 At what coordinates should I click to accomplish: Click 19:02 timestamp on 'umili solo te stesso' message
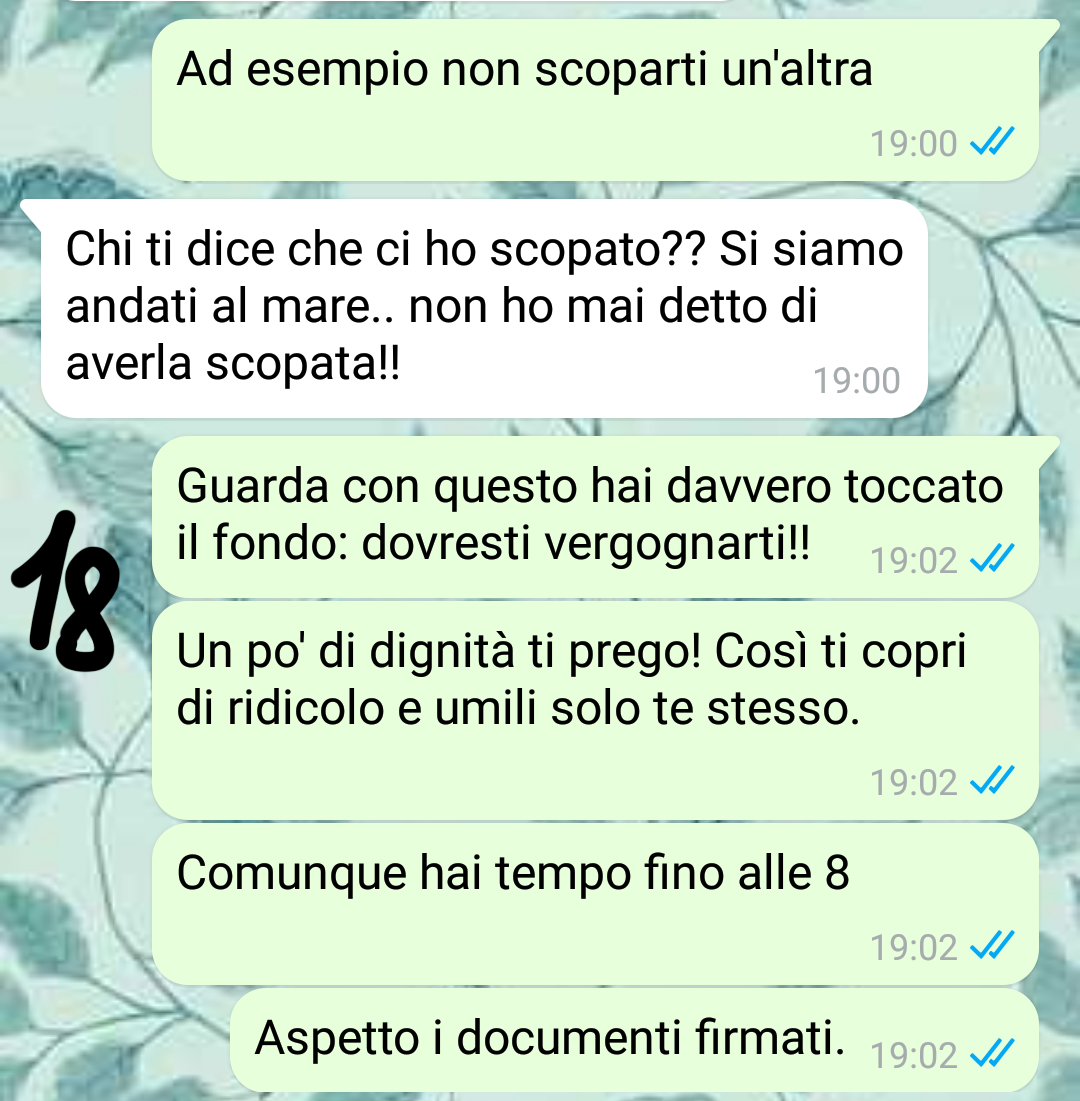pos(914,782)
